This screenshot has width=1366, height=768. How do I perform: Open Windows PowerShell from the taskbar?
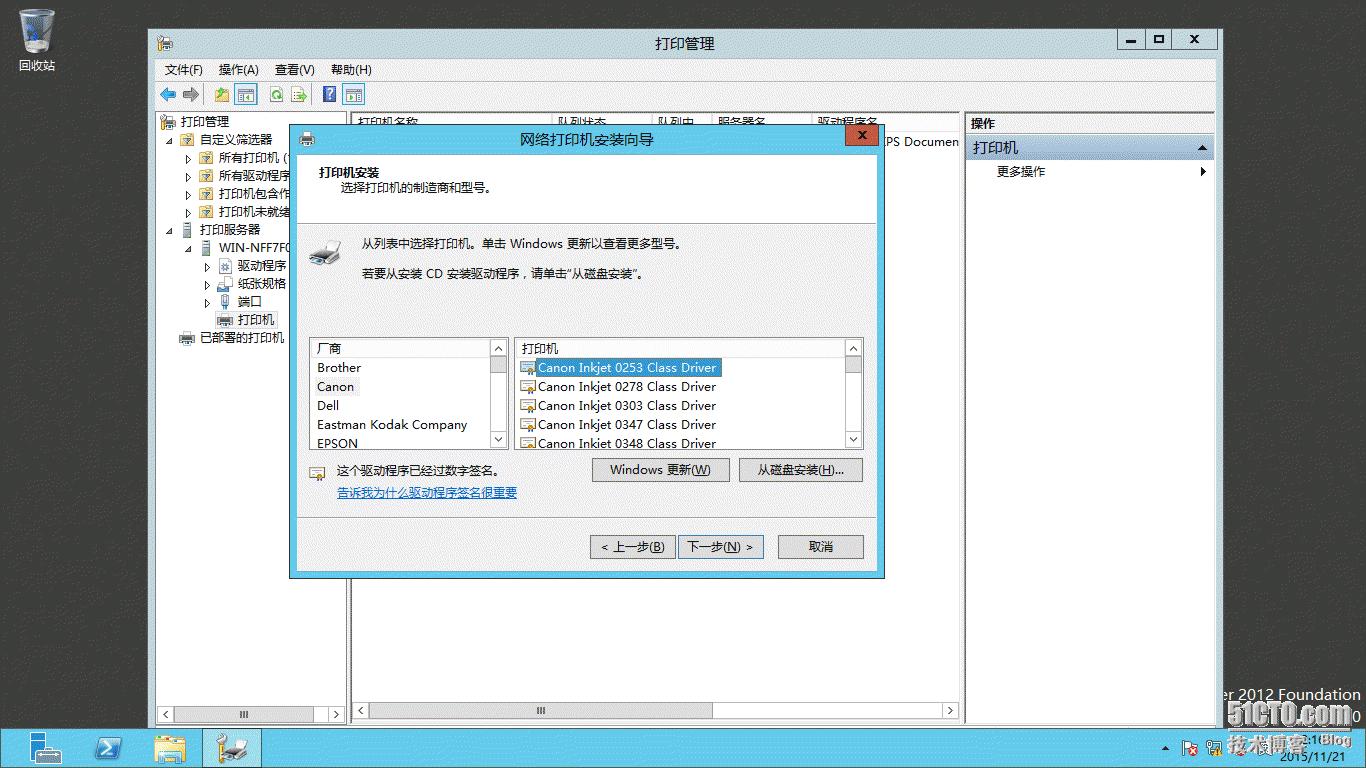[x=110, y=748]
